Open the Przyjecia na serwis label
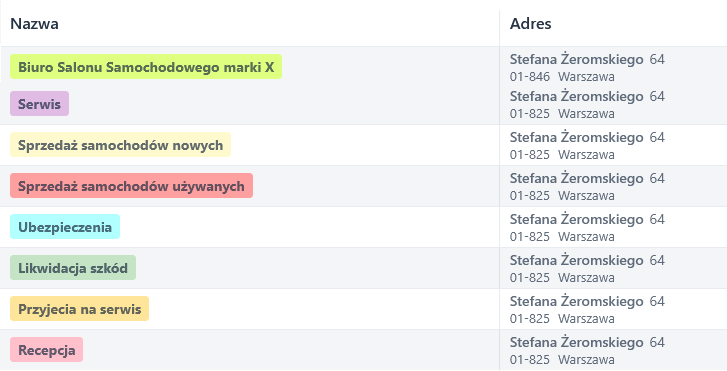 pos(79,308)
